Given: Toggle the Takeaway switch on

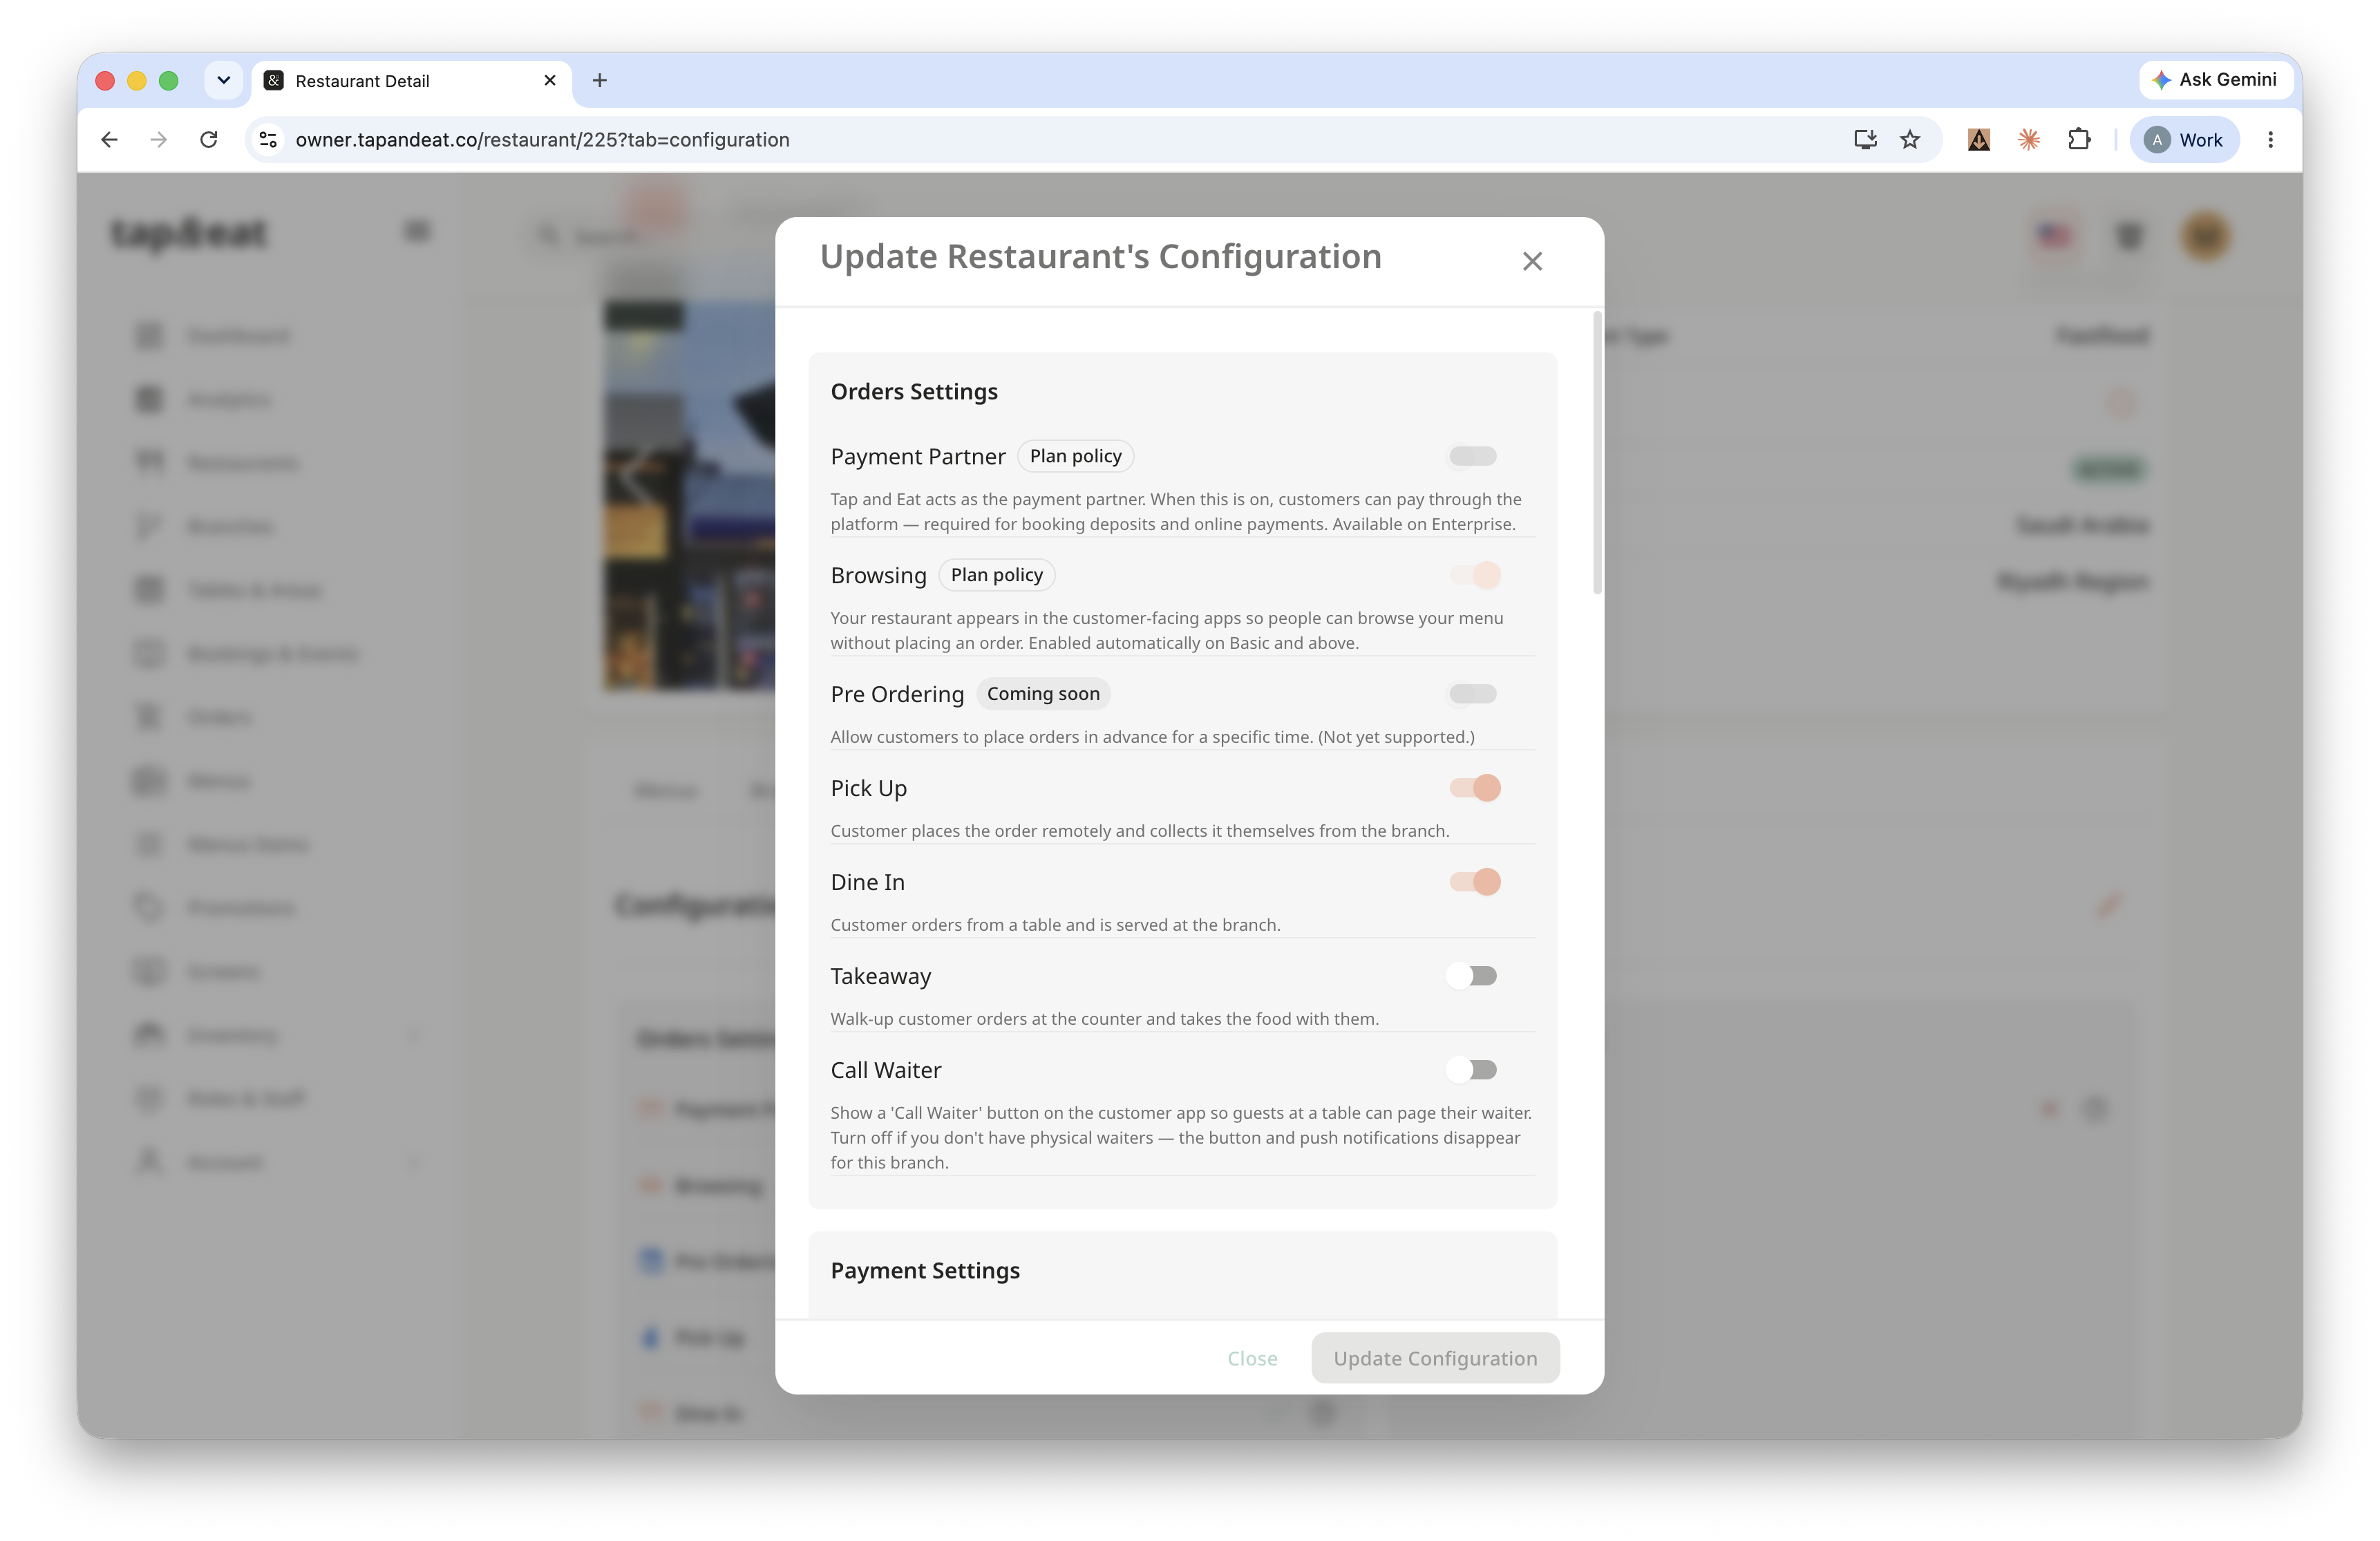Looking at the screenshot, I should click(1472, 975).
